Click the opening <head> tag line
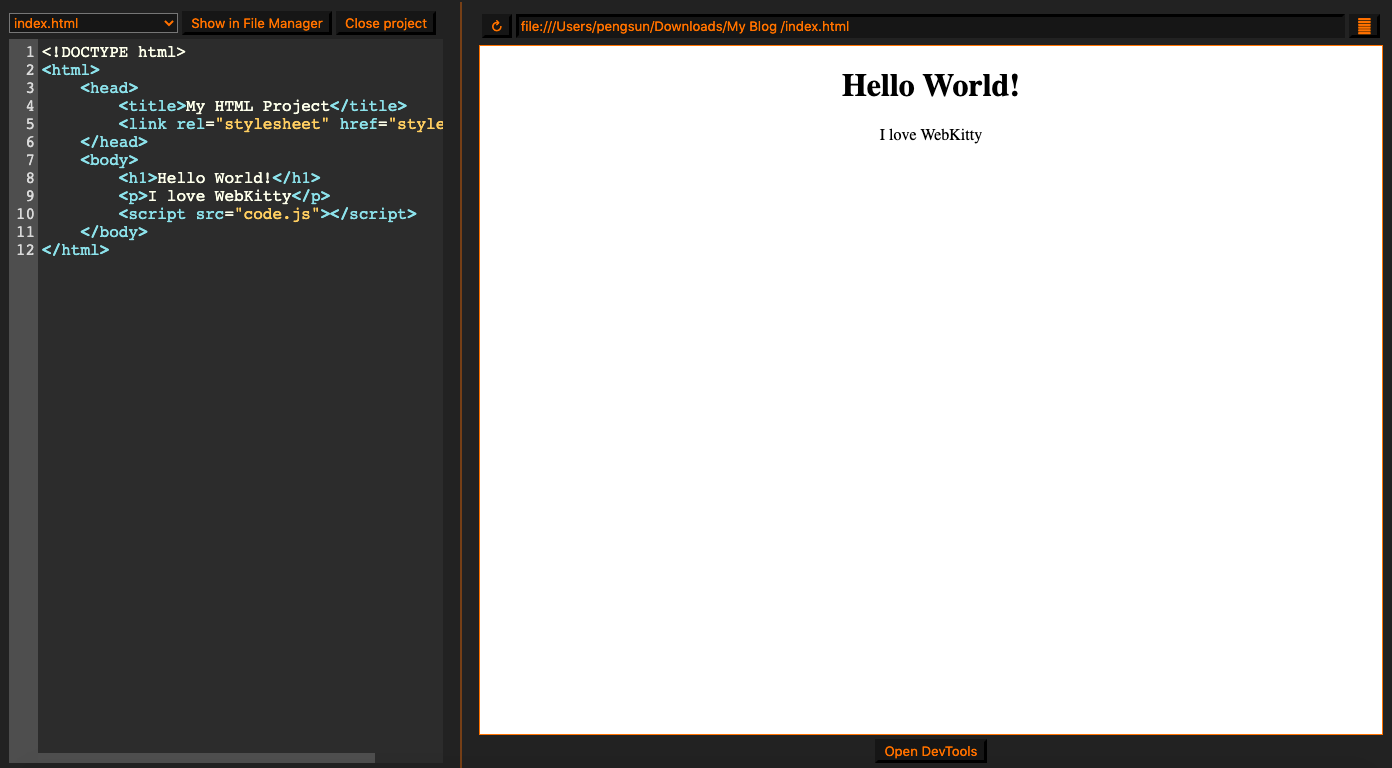This screenshot has width=1392, height=768. coord(110,88)
